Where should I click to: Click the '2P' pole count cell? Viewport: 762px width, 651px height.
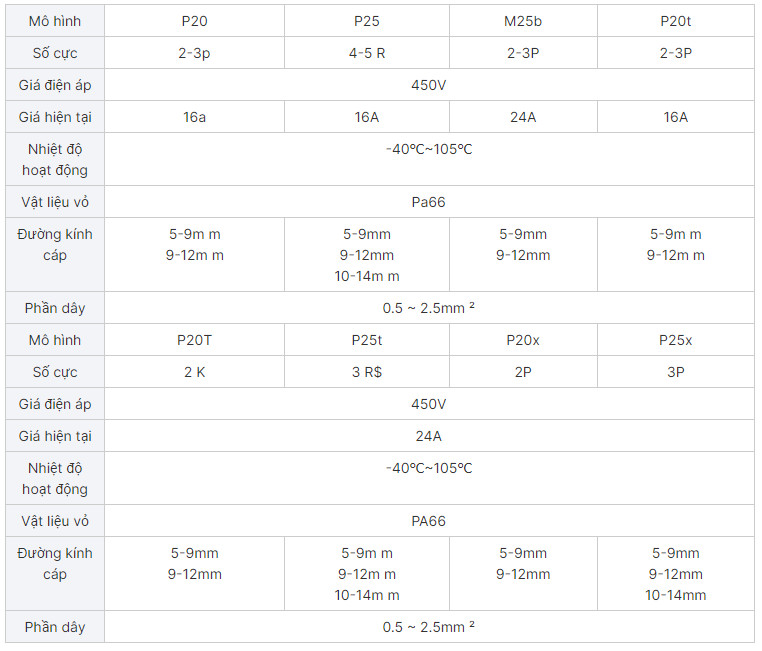pos(523,372)
